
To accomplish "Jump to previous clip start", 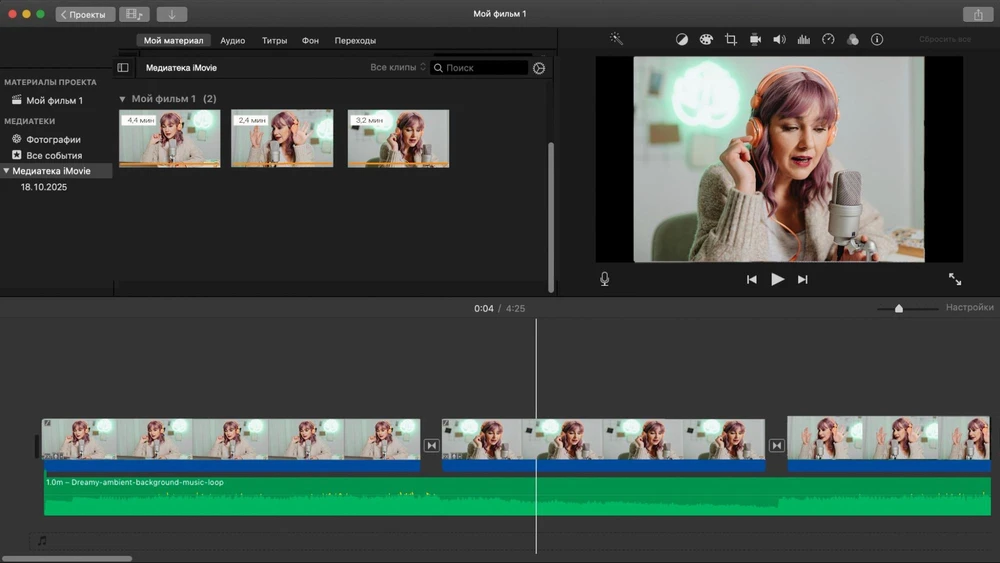I will (752, 279).
